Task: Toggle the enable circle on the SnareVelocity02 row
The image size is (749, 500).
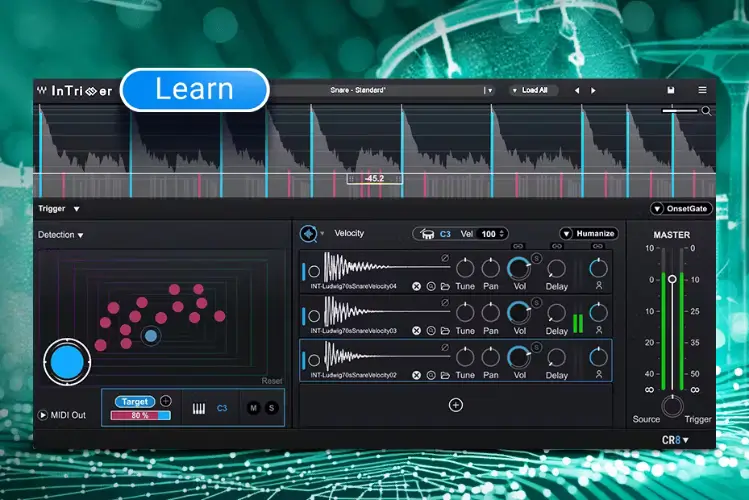Action: [x=314, y=360]
